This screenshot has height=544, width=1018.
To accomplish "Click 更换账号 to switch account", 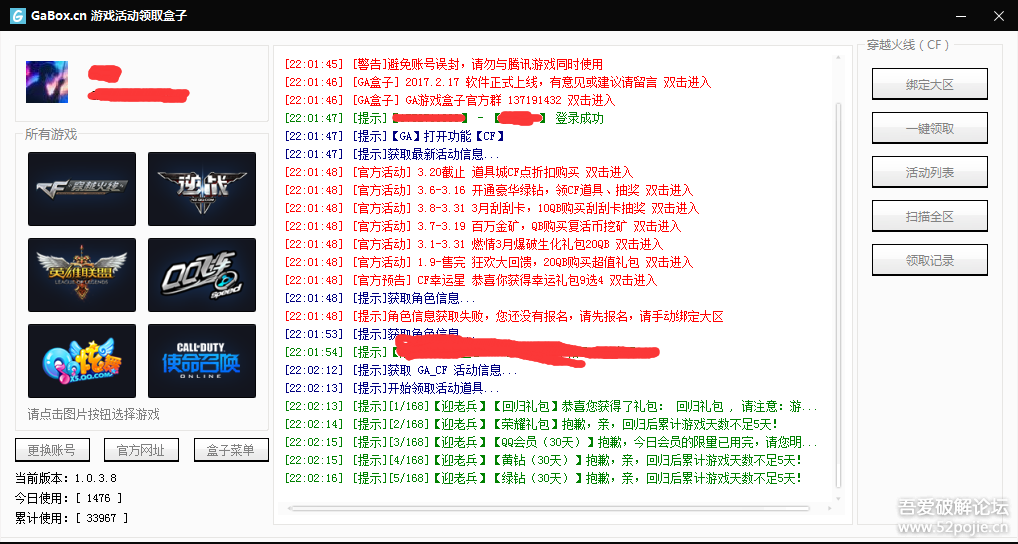I will [x=52, y=450].
